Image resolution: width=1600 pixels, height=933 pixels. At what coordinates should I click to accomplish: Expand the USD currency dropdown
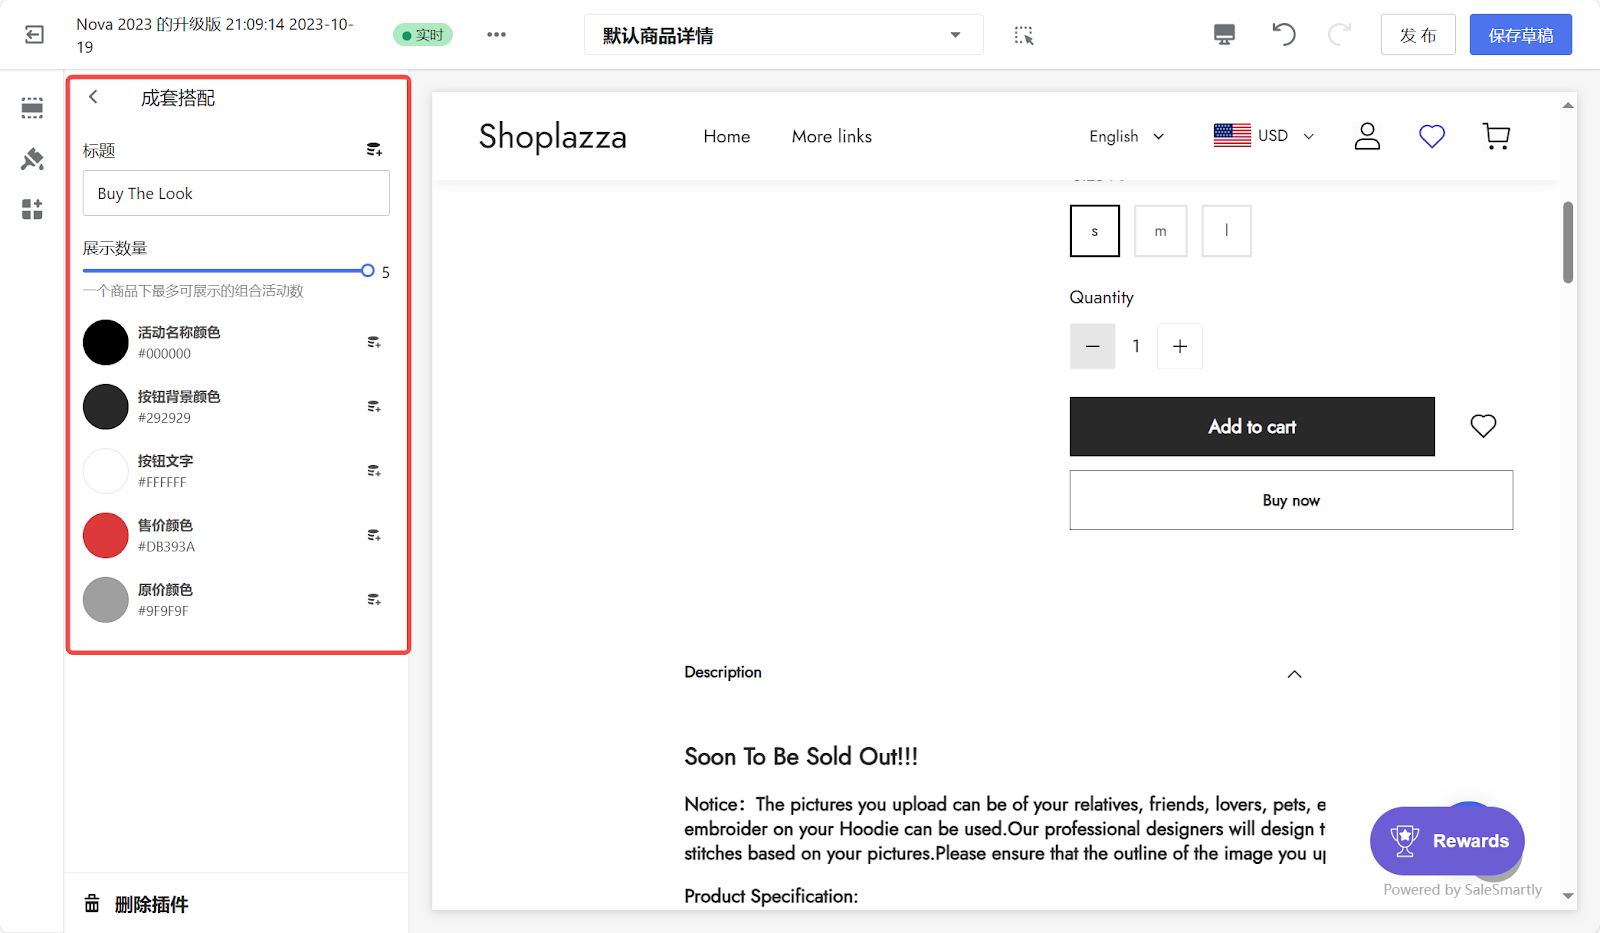(1264, 135)
